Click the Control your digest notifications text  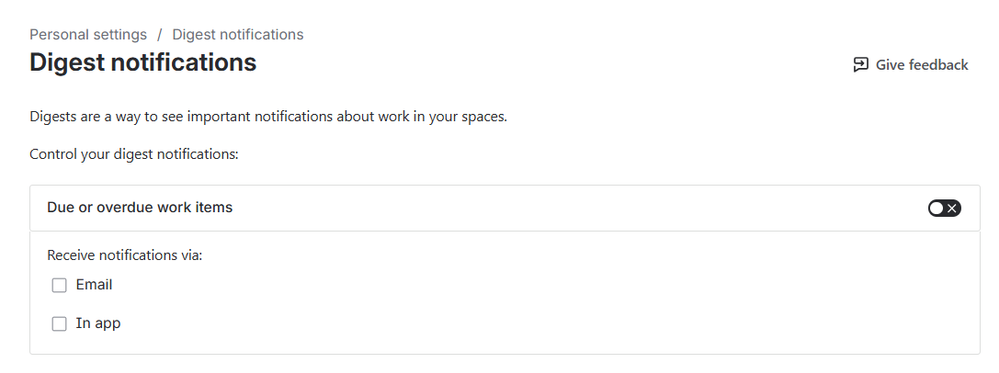click(x=134, y=154)
